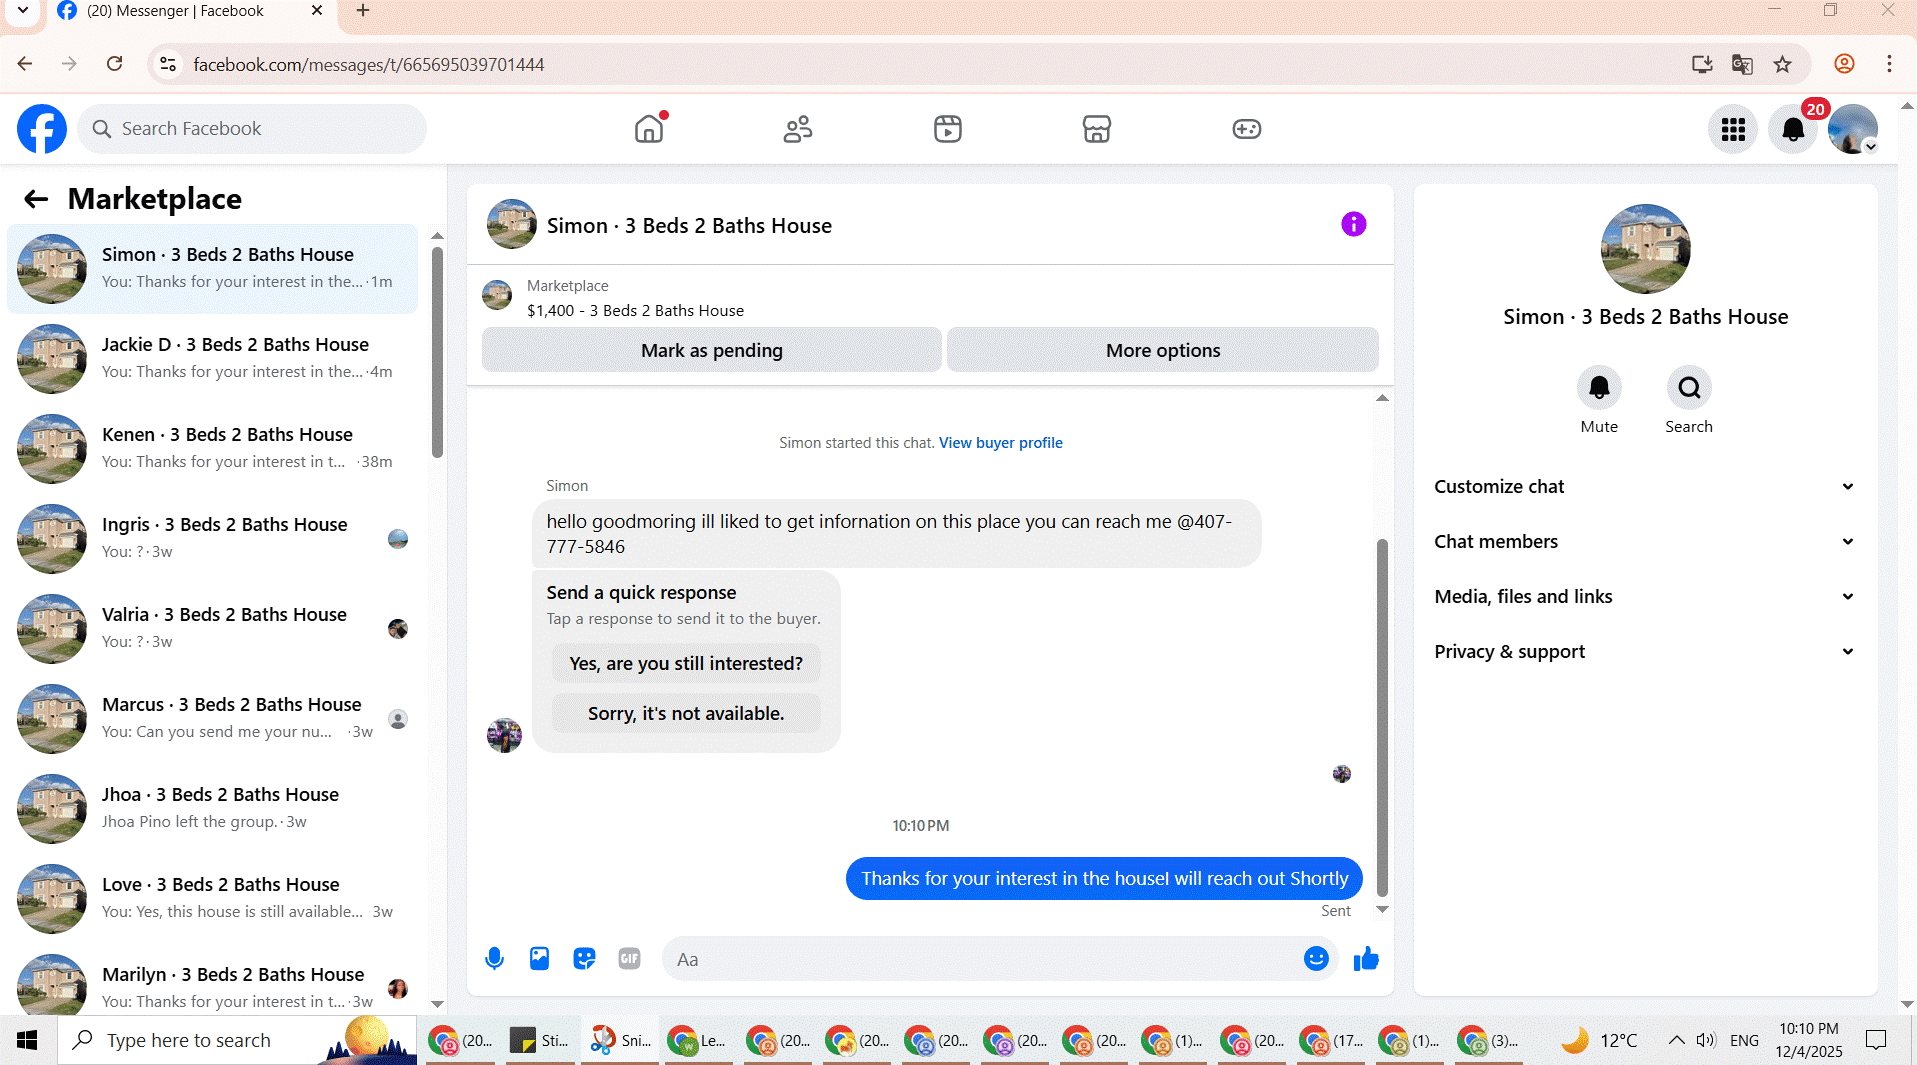Click the Facebook logo
The width and height of the screenshot is (1917, 1065).
[x=42, y=129]
